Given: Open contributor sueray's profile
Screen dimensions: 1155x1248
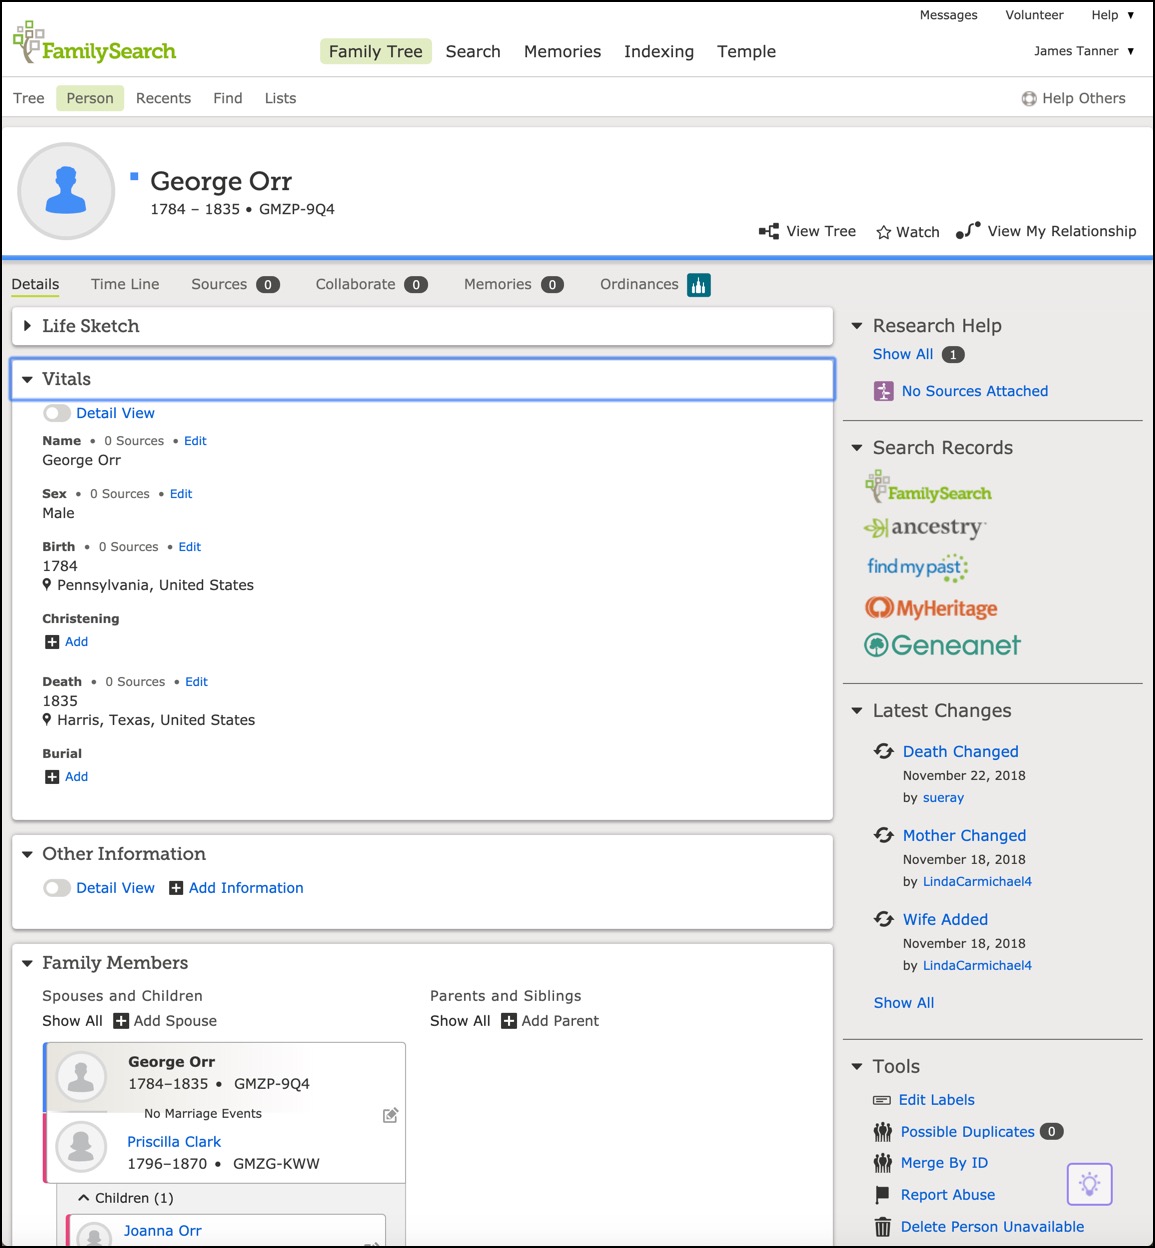Looking at the screenshot, I should (x=943, y=798).
